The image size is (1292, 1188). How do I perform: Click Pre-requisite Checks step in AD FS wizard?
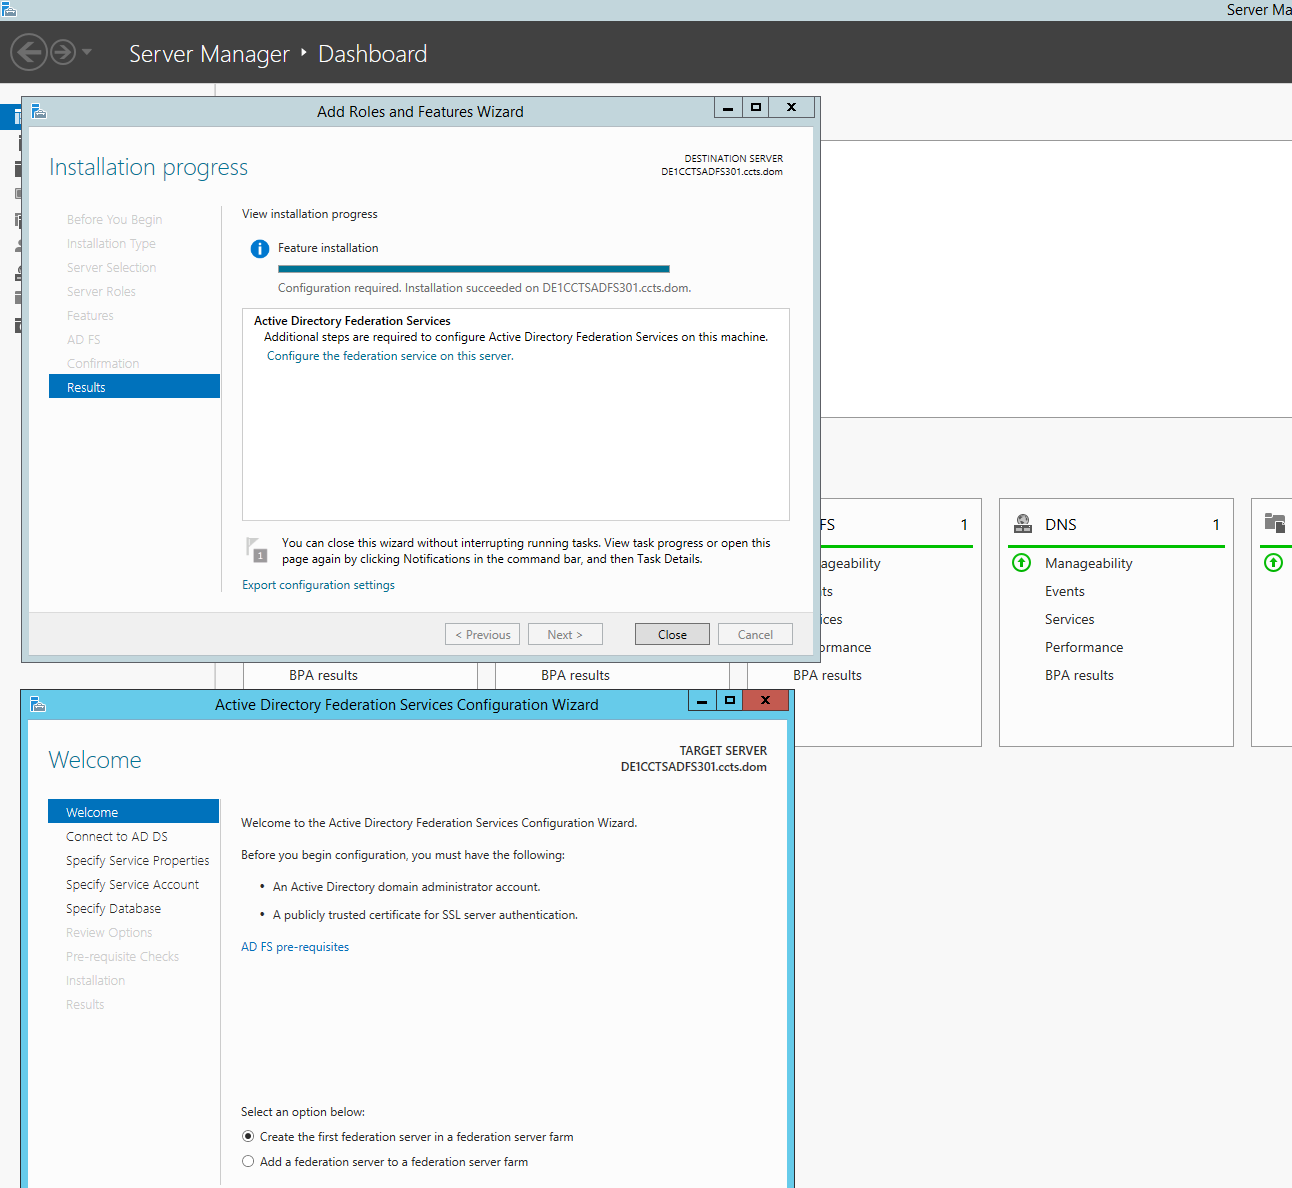pos(122,957)
